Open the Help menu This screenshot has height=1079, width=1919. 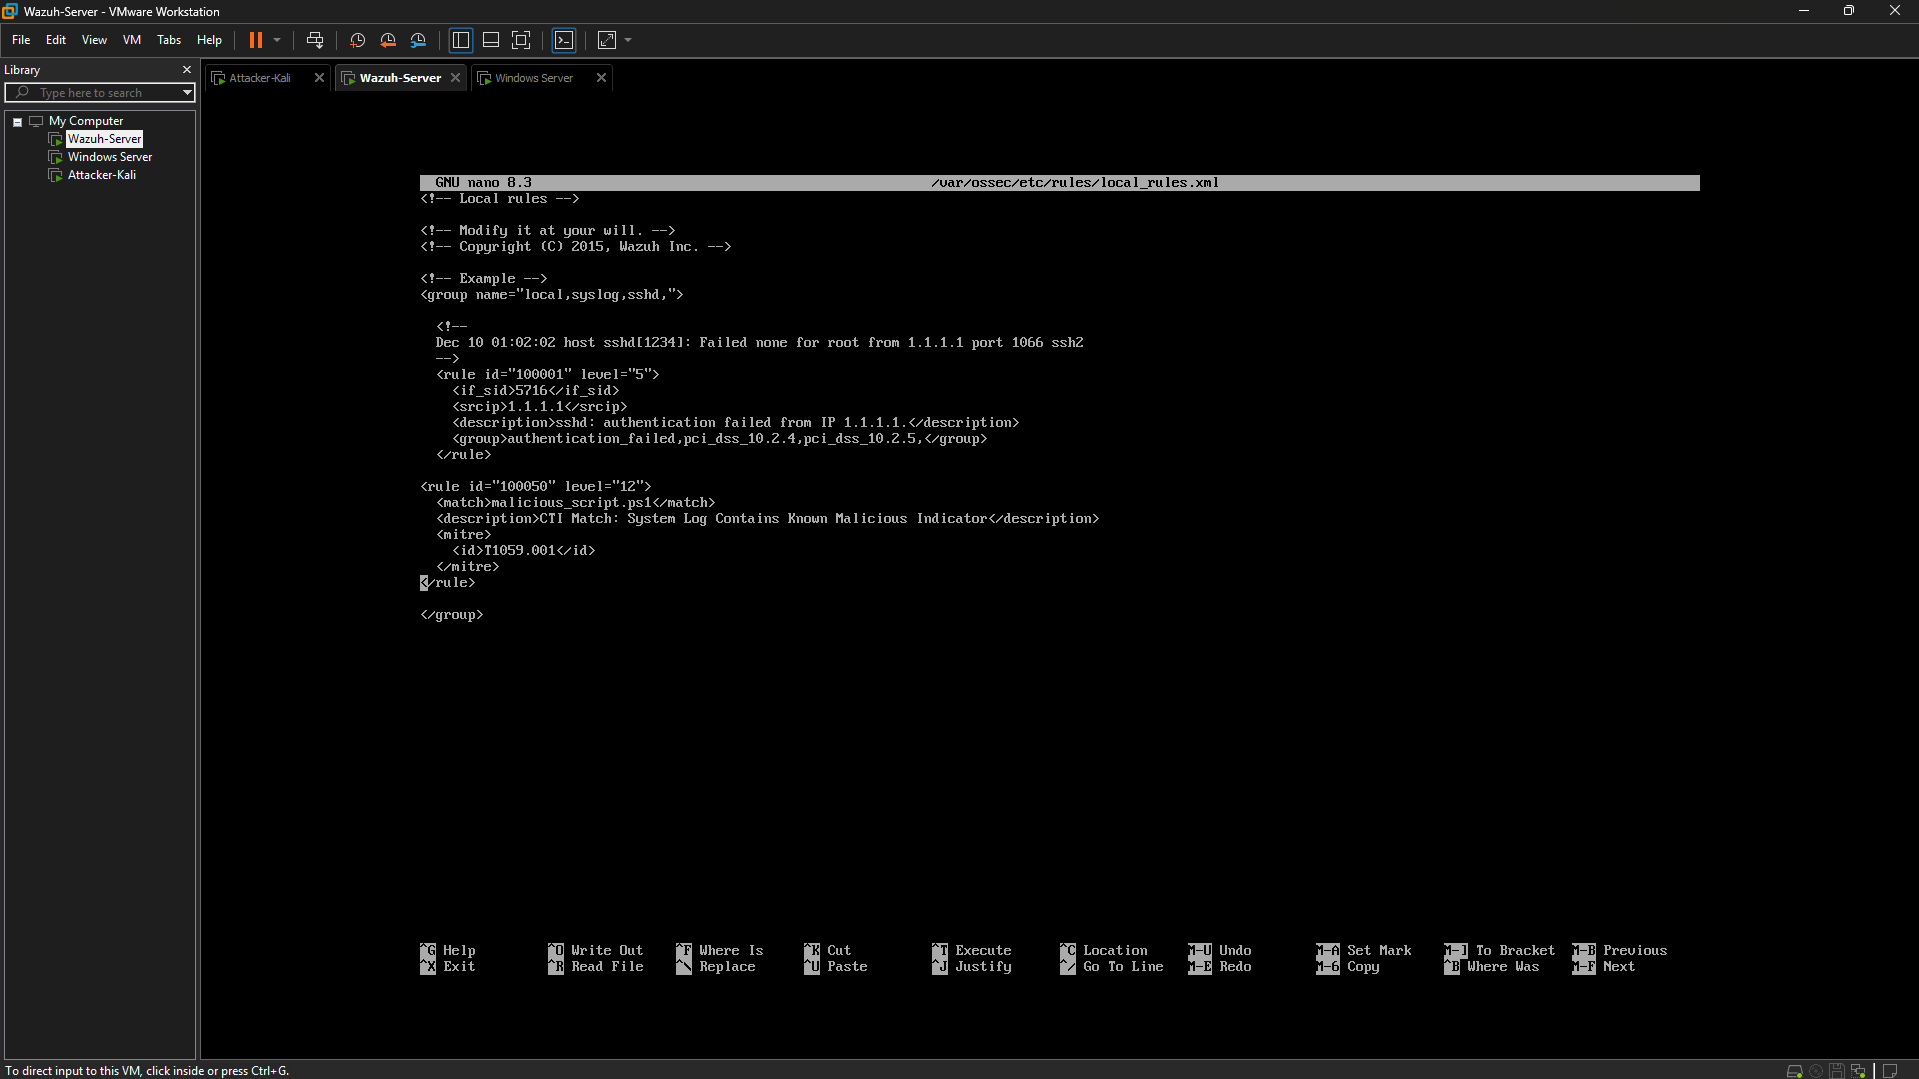[x=209, y=40]
